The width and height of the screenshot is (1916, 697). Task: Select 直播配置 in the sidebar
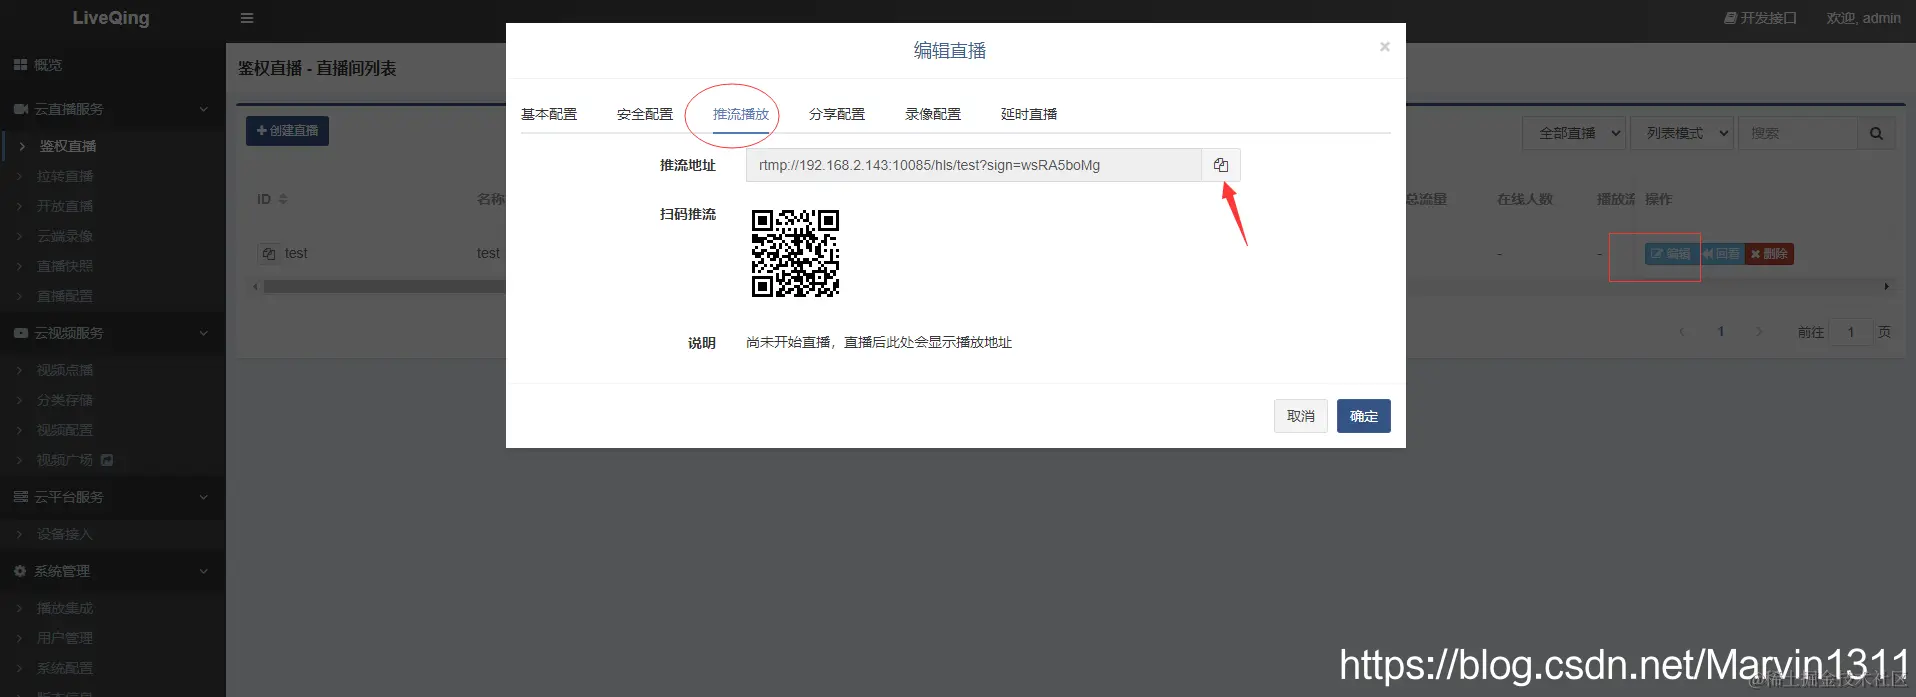click(x=113, y=296)
